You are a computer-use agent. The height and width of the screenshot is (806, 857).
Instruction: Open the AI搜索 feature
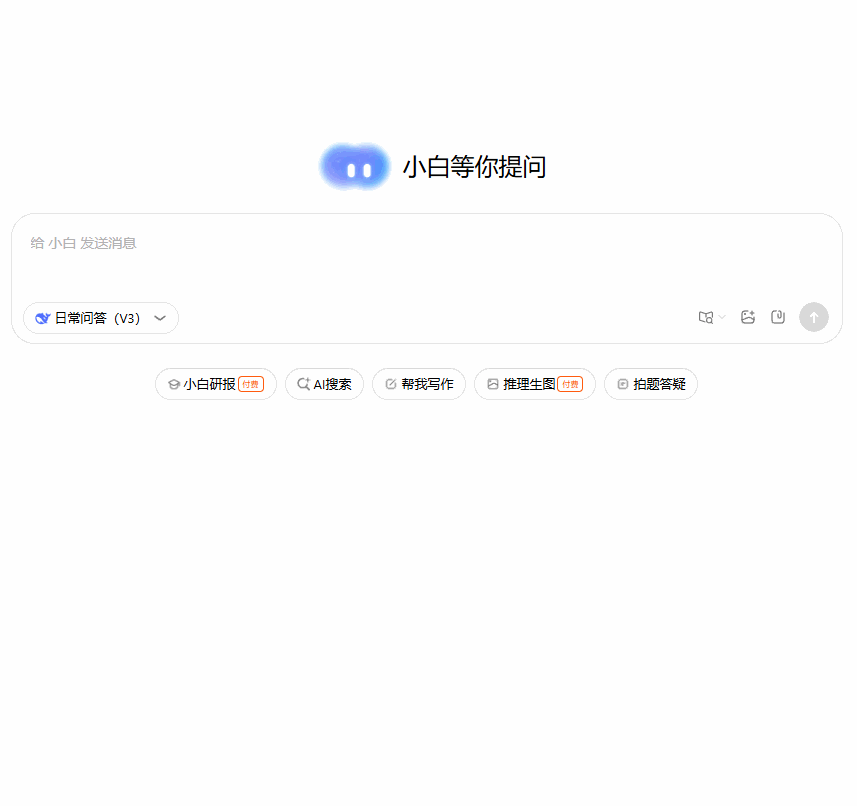point(324,383)
